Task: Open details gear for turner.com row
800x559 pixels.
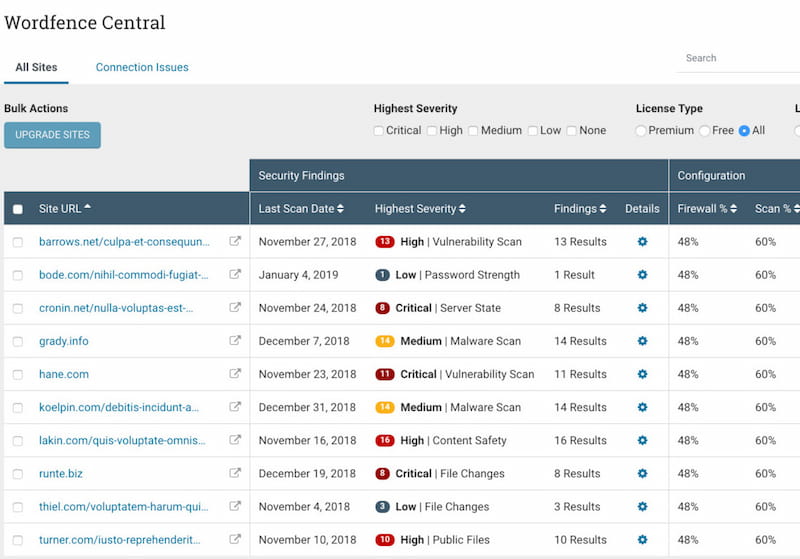Action: point(642,540)
